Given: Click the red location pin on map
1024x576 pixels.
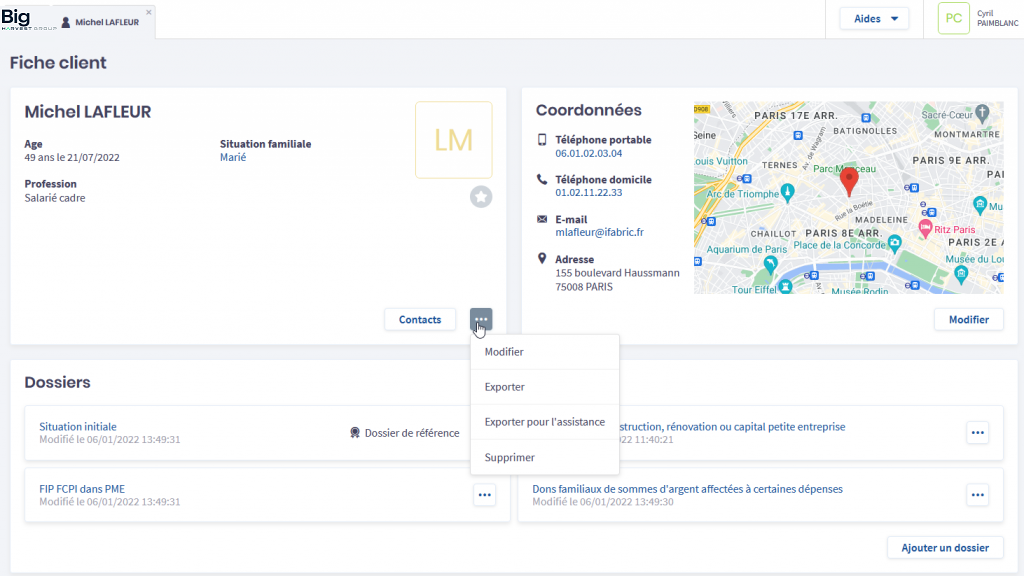Looking at the screenshot, I should 849,181.
